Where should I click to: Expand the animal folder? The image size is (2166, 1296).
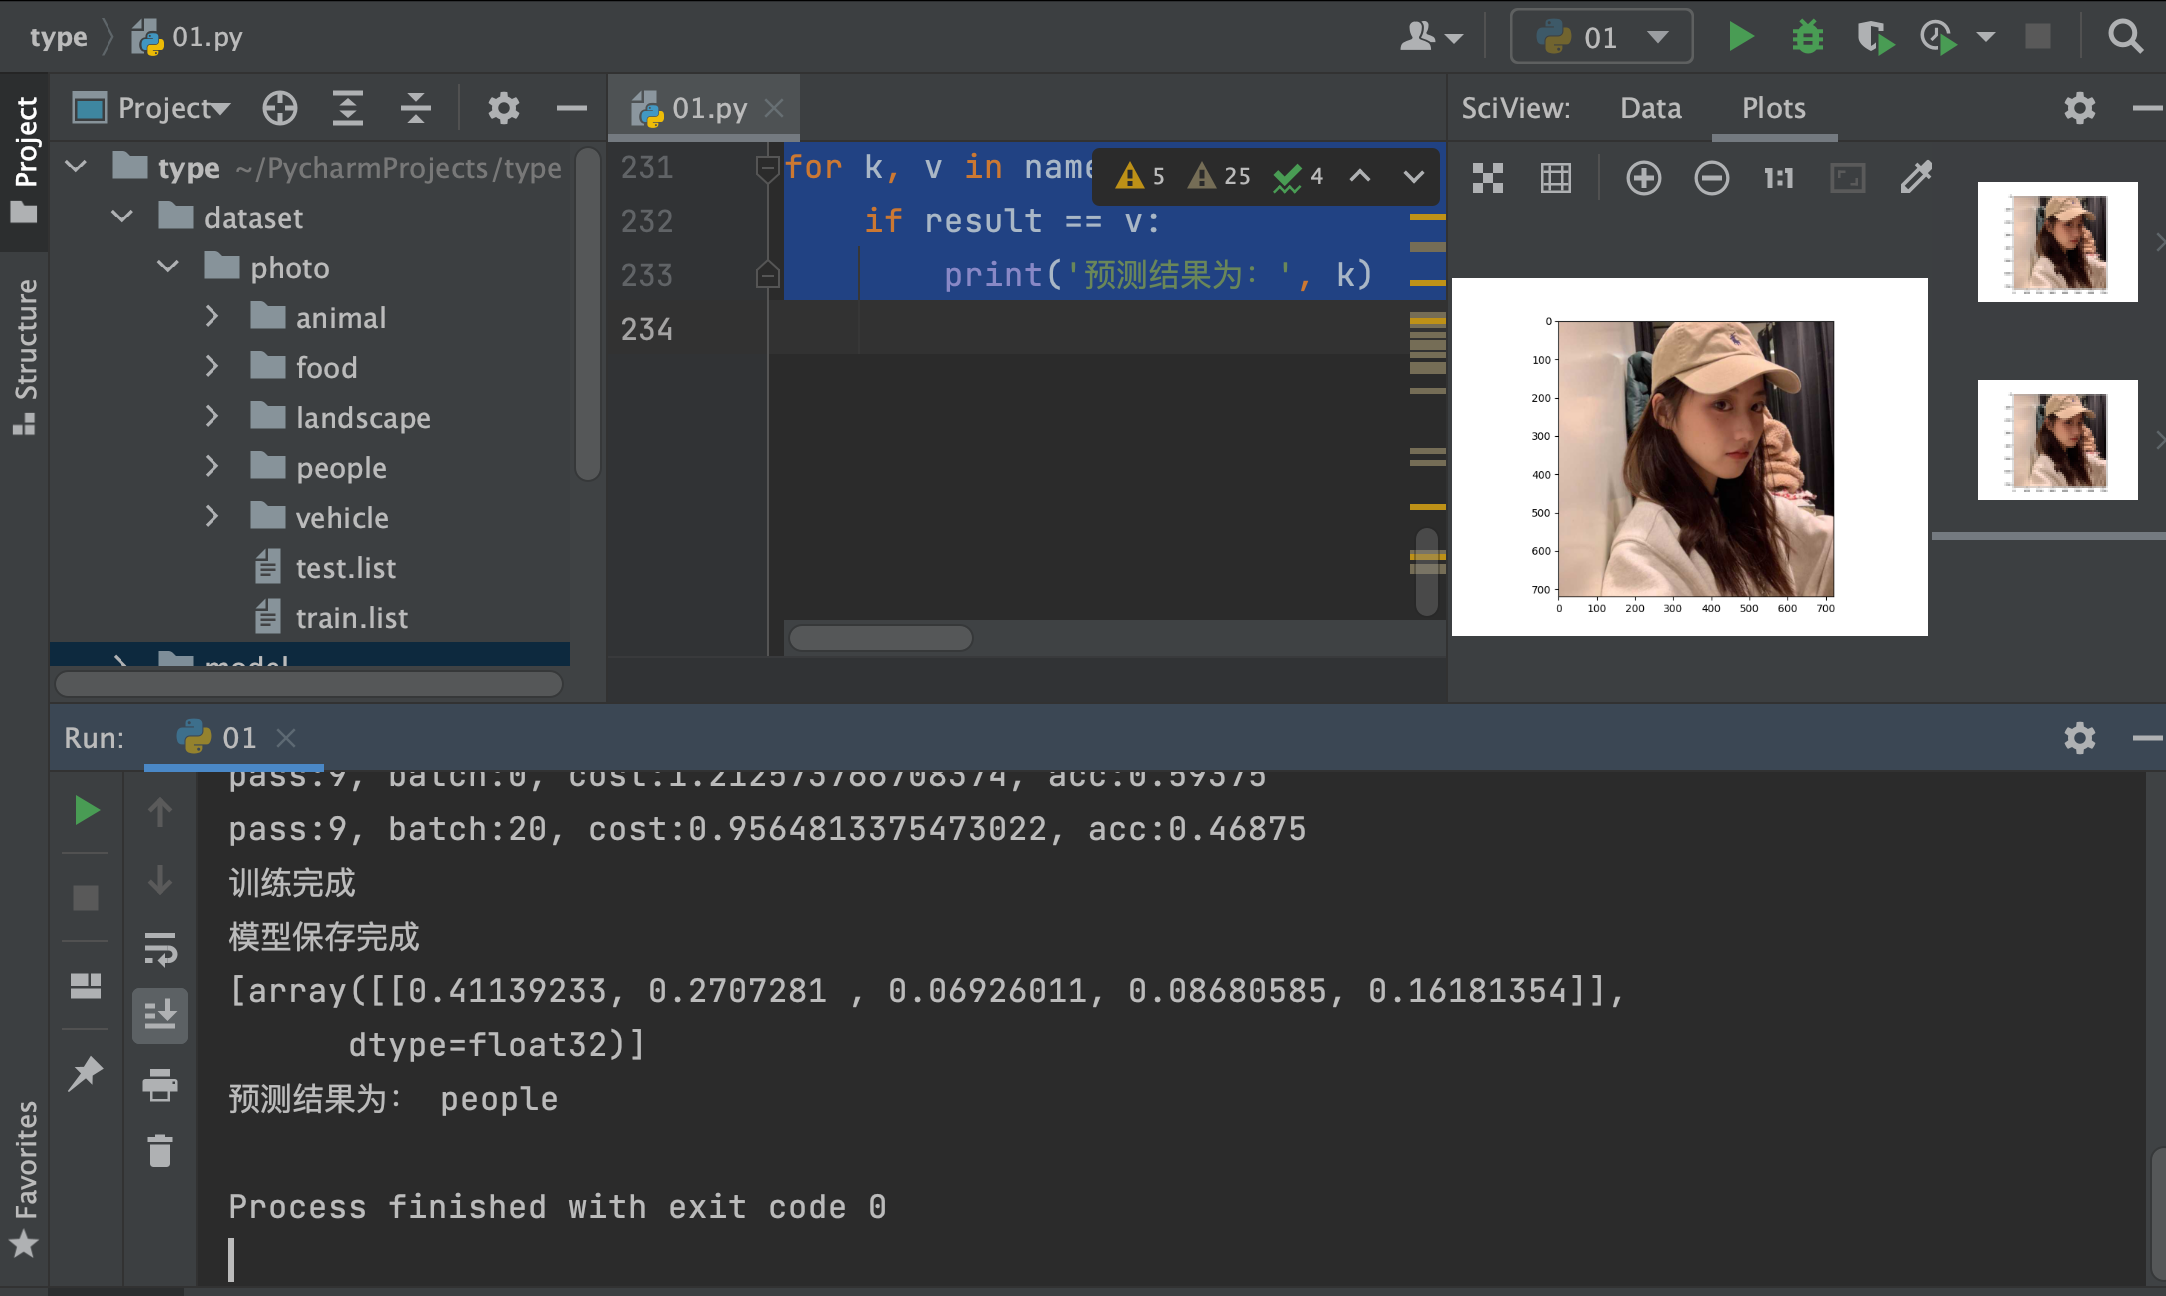(x=211, y=318)
